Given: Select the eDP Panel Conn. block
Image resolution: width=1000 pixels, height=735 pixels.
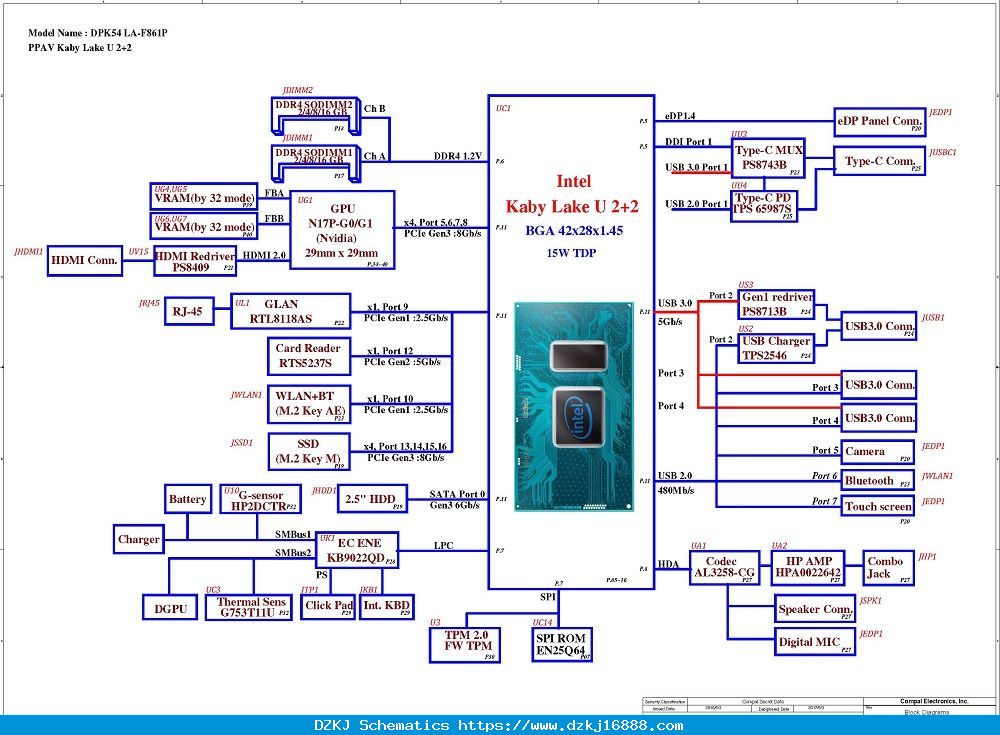Looking at the screenshot, I should pos(879,122).
